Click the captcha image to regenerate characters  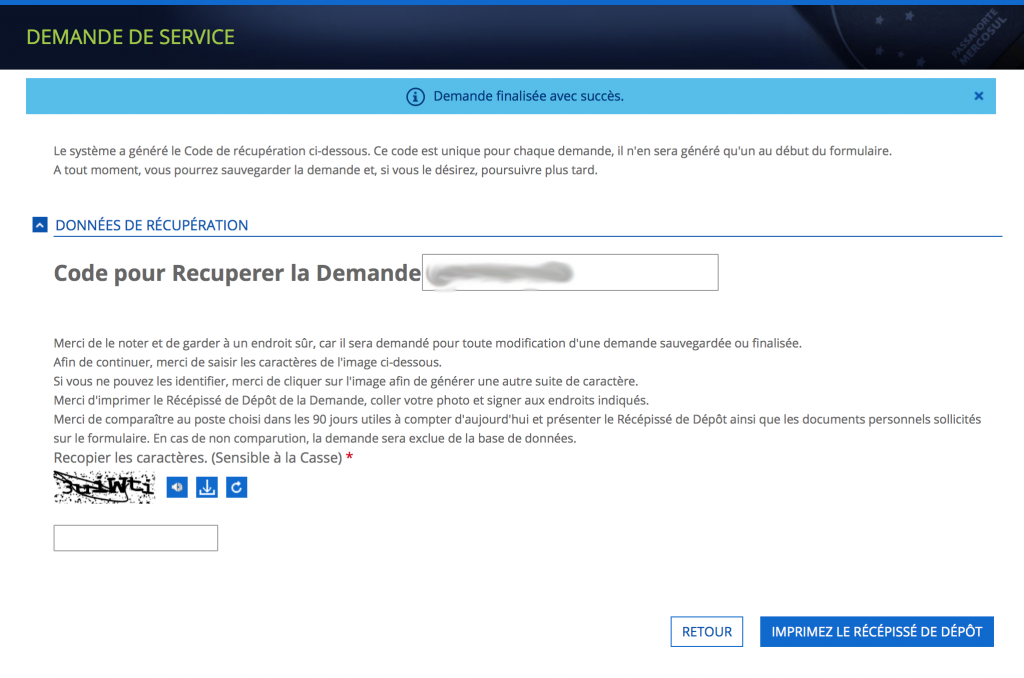coord(104,487)
